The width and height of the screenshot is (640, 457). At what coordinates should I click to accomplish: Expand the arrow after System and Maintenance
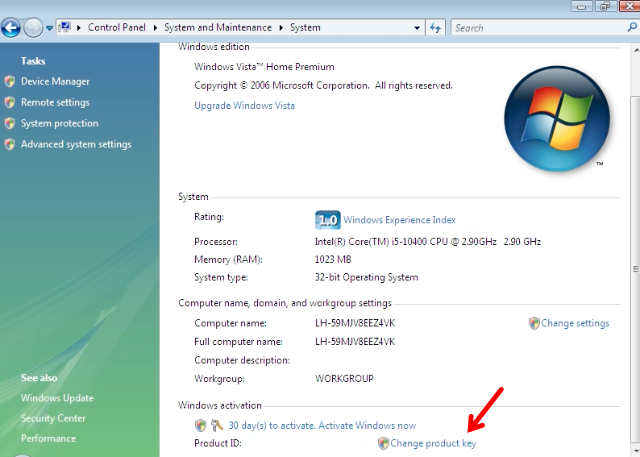coord(281,28)
